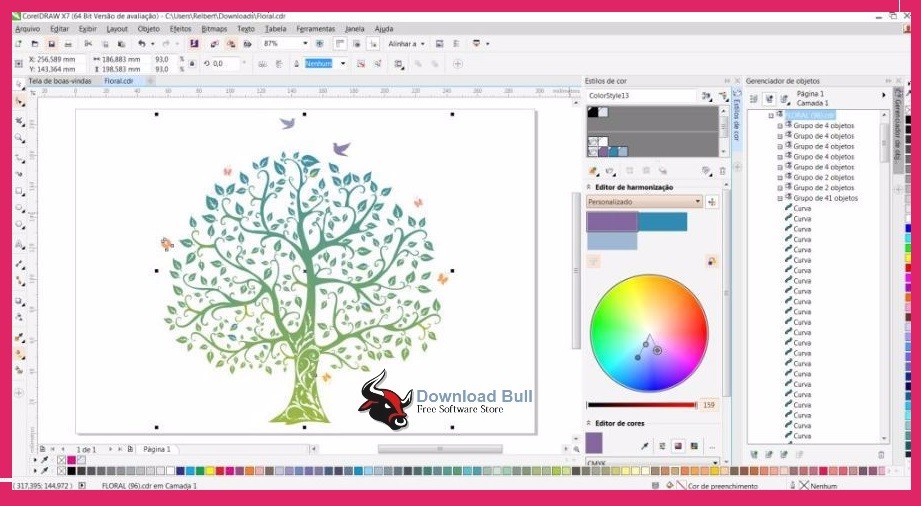
Task: Click the Print icon in toolbar
Action: coord(68,44)
